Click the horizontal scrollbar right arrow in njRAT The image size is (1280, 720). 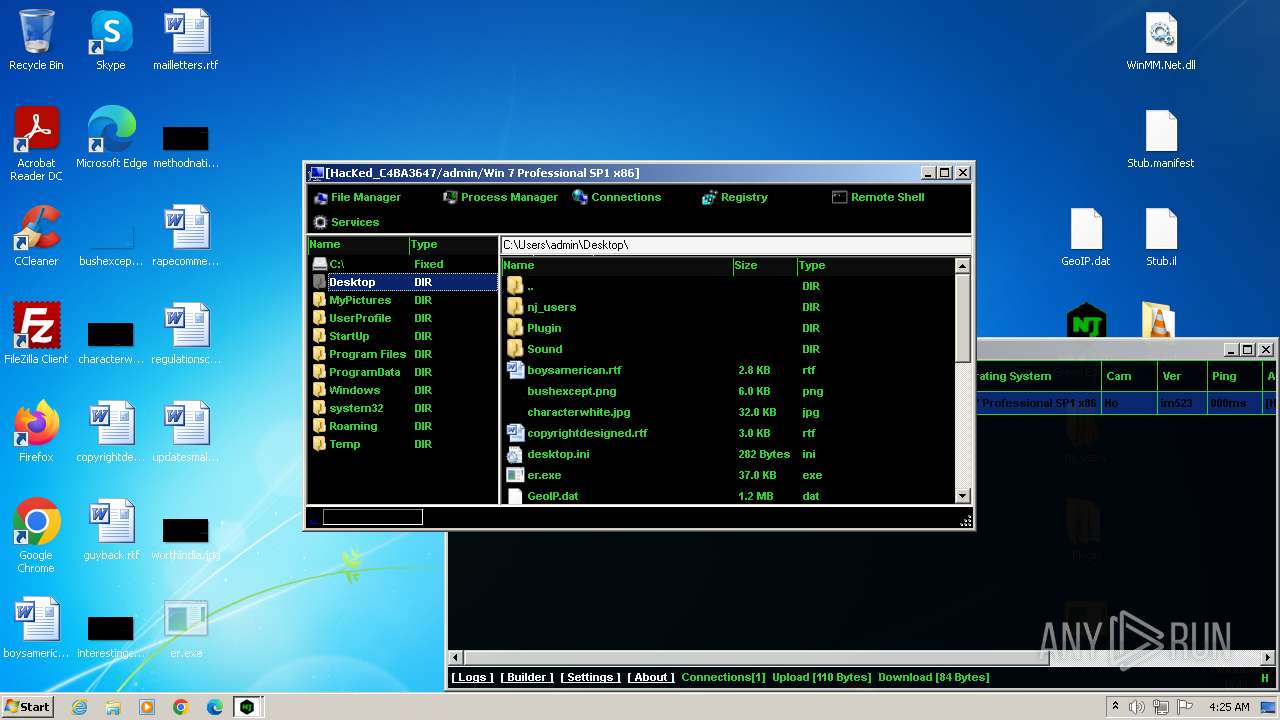(x=1268, y=657)
